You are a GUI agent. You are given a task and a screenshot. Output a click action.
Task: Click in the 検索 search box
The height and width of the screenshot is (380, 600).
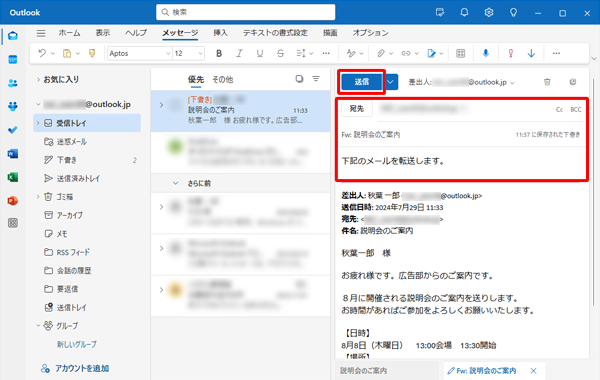[246, 12]
